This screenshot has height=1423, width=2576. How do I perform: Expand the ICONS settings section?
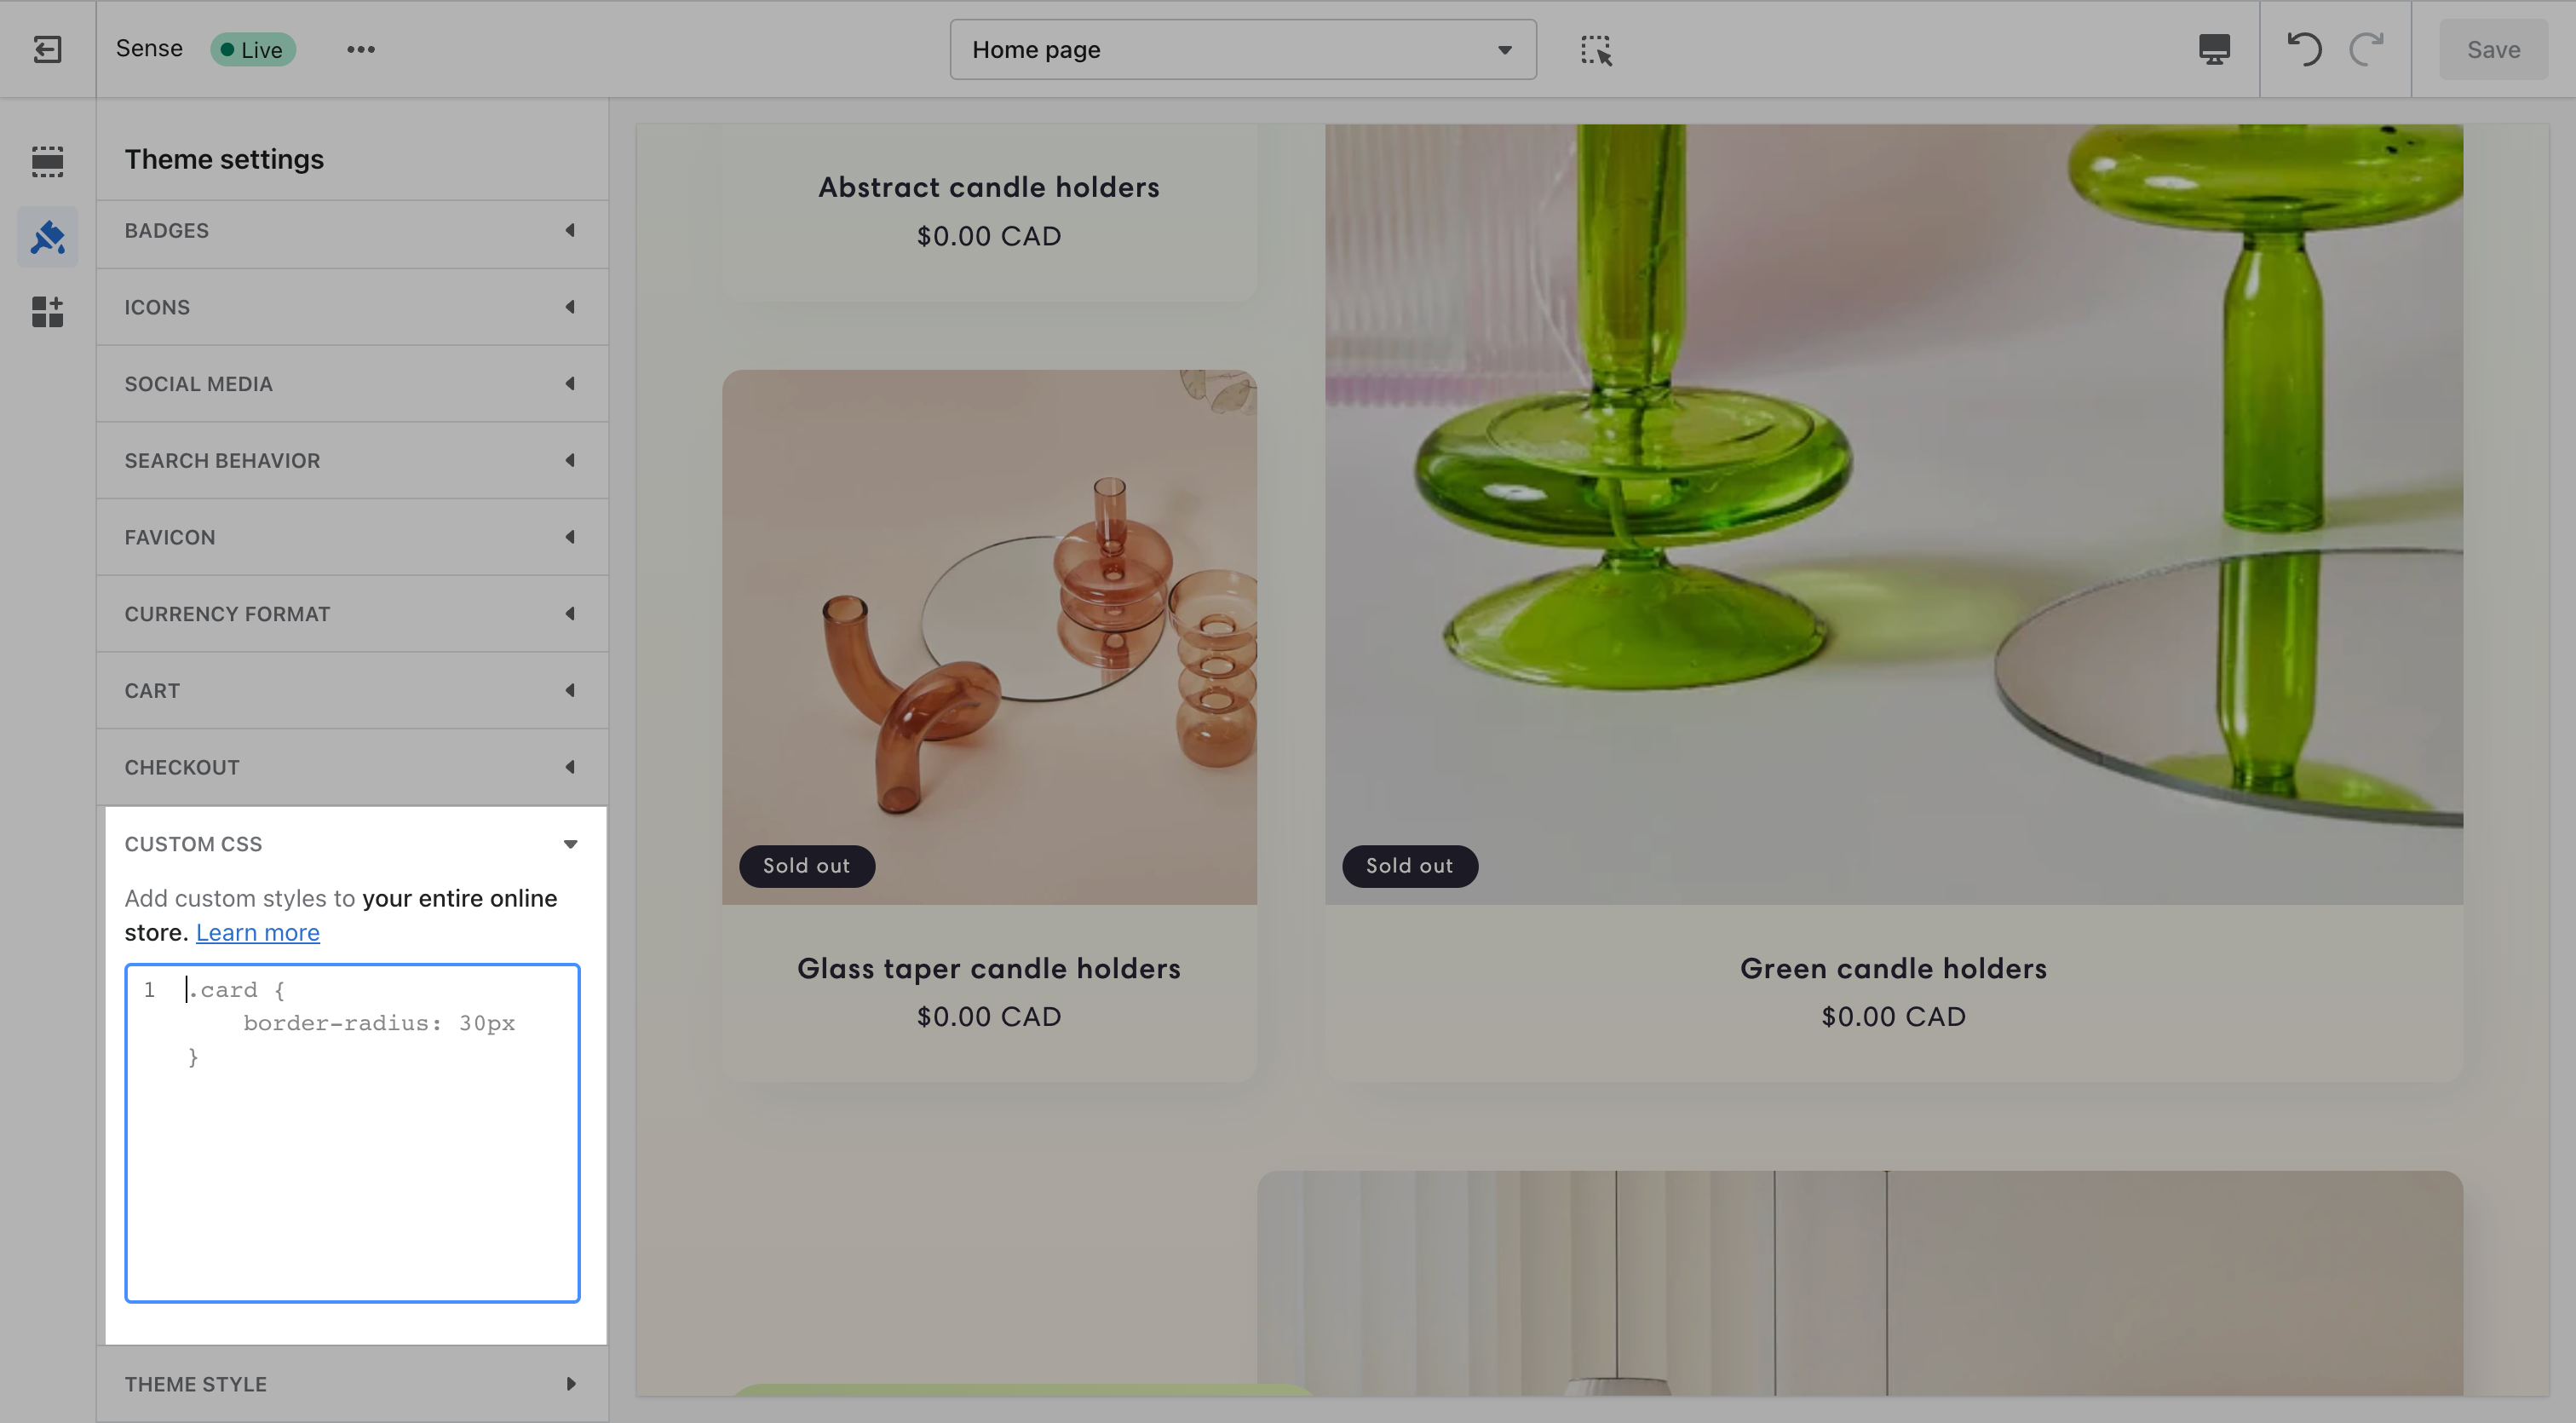(350, 307)
